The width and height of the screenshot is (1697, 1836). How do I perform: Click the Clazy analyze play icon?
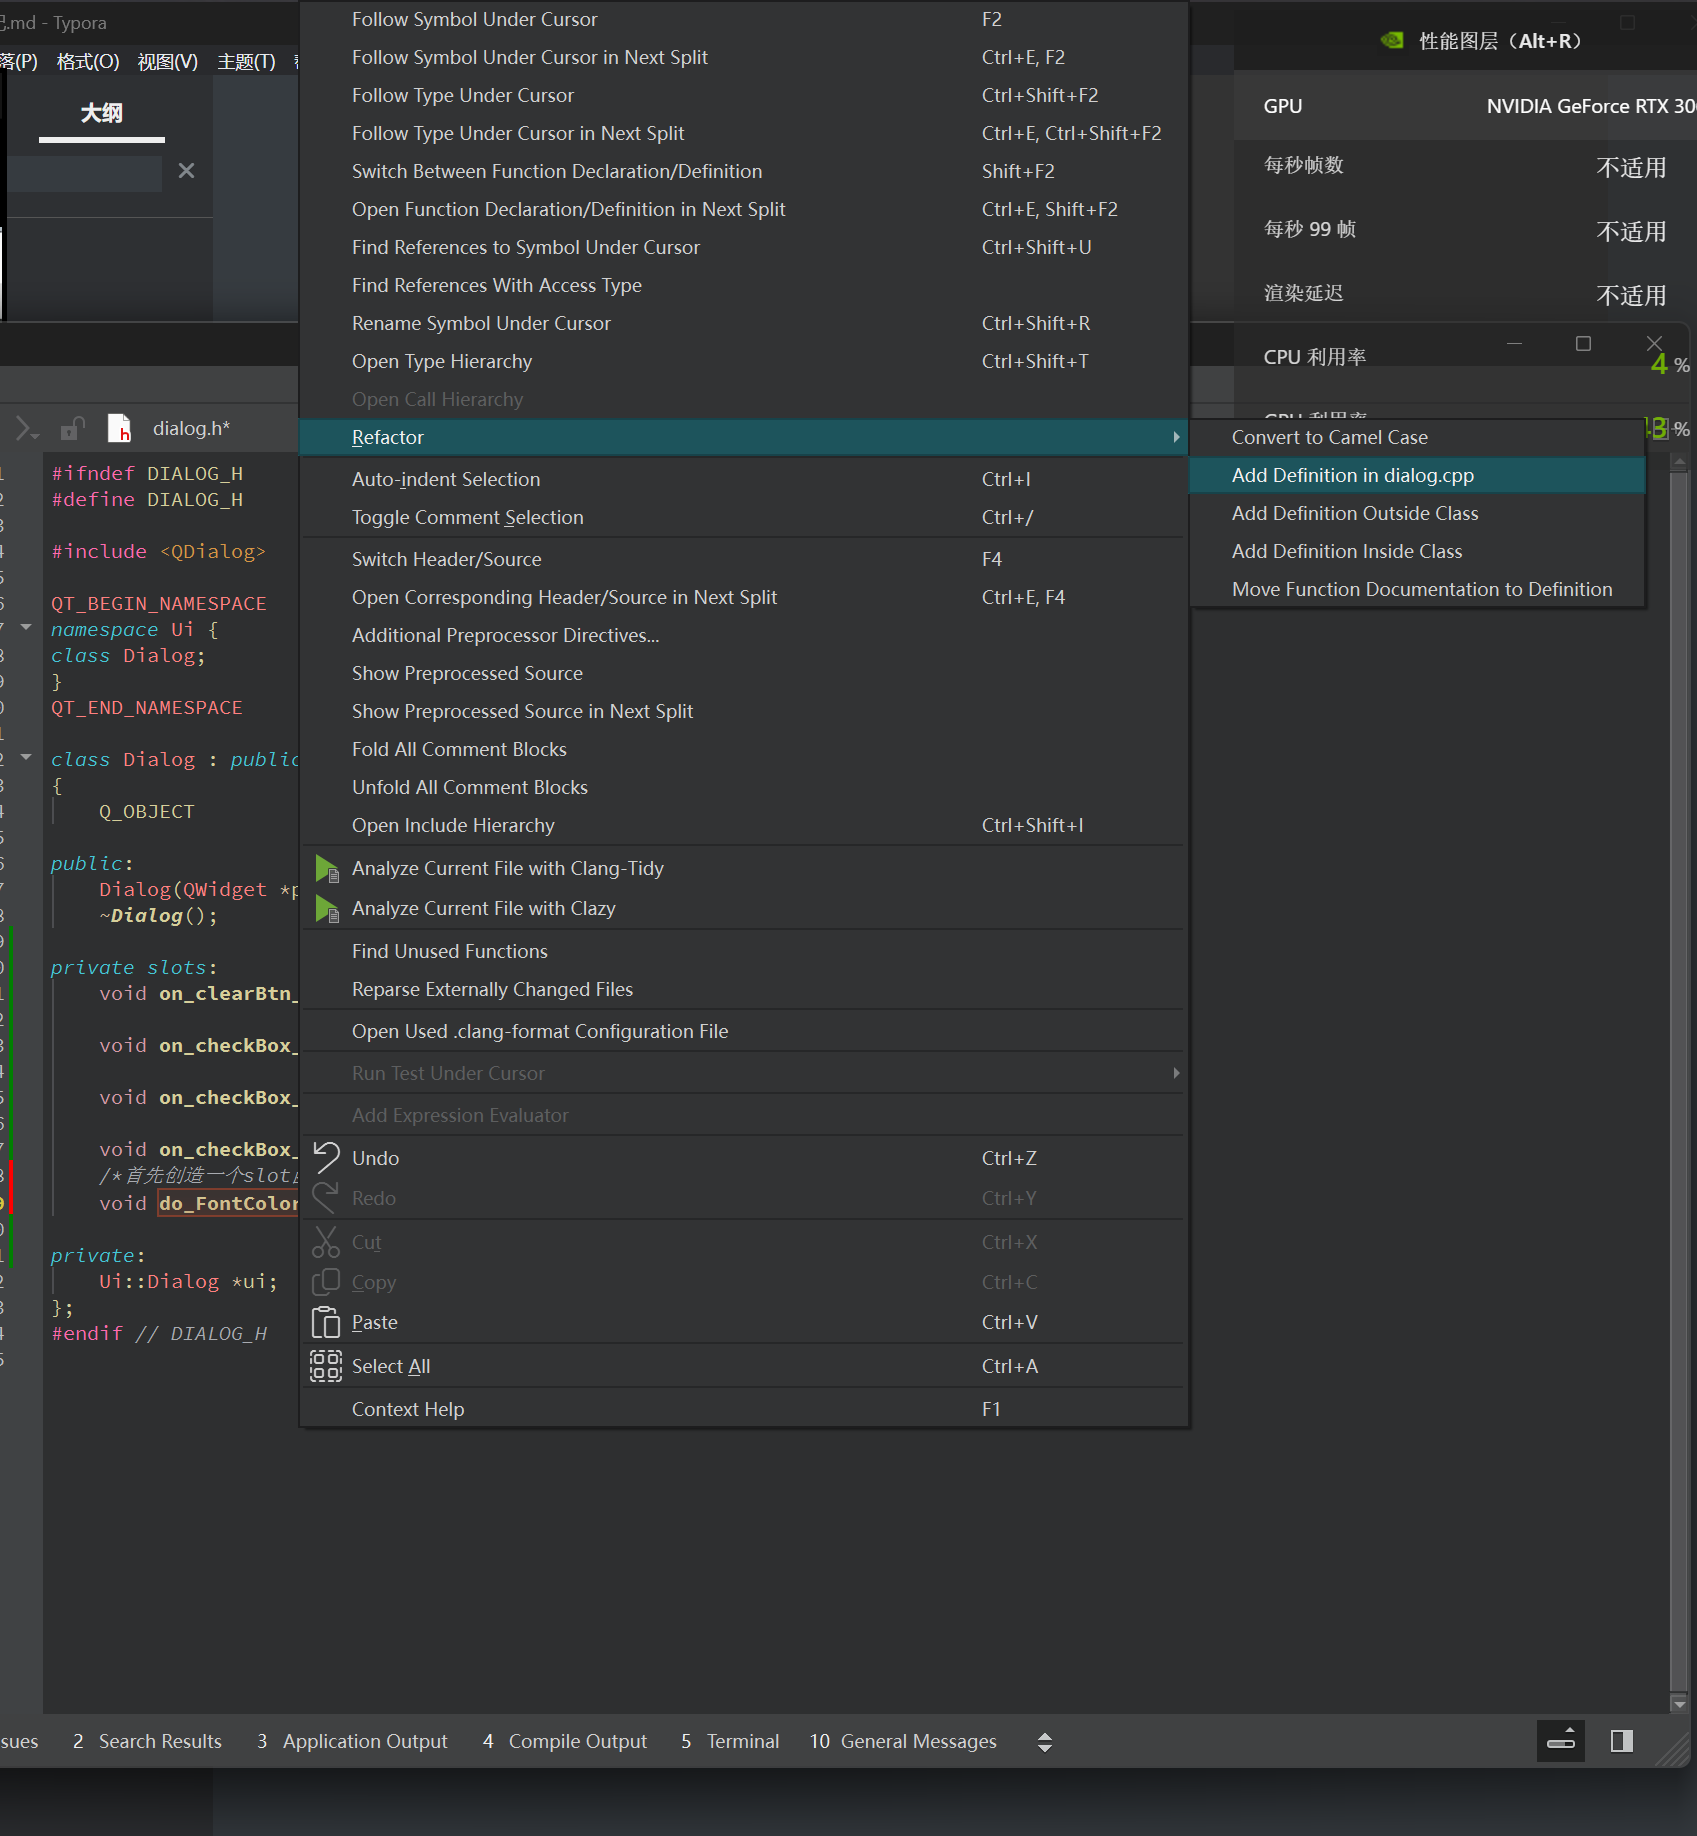coord(326,909)
